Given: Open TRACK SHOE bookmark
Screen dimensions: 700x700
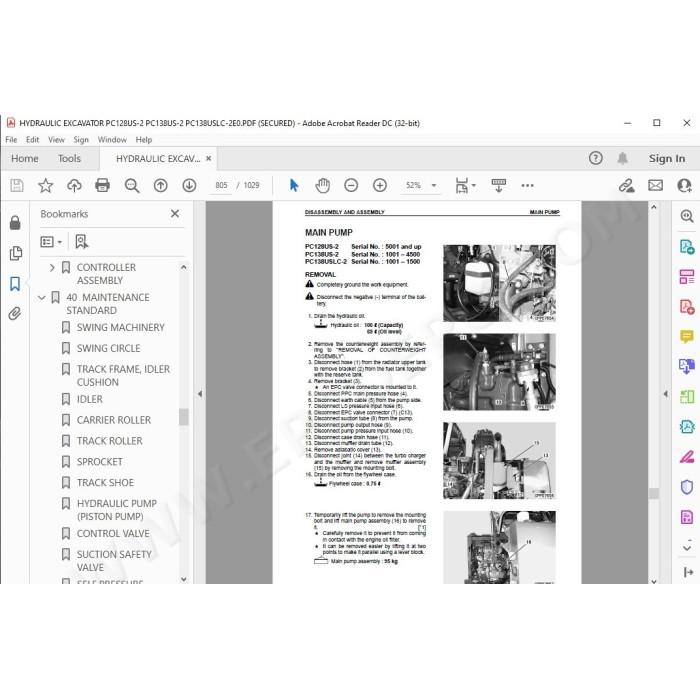Looking at the screenshot, I should pyautogui.click(x=105, y=483).
